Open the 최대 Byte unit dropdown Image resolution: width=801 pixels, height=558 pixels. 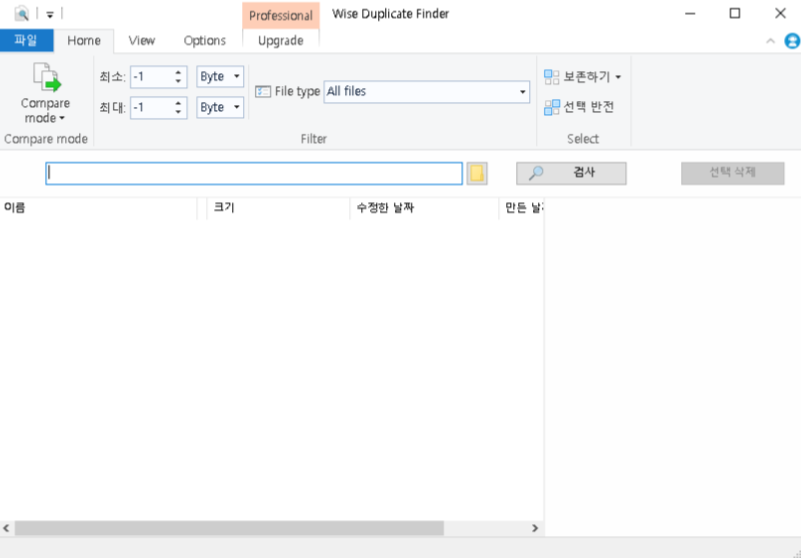tap(220, 107)
